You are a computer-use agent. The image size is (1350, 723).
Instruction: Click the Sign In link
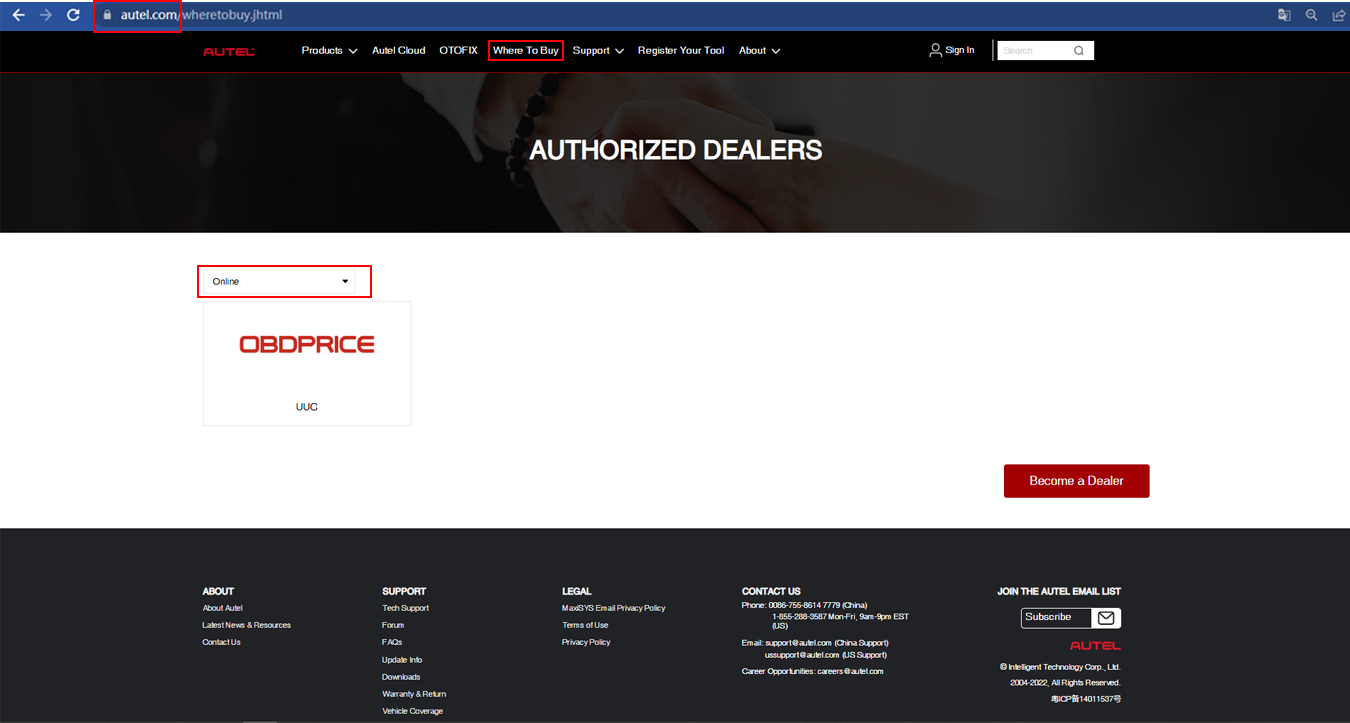pyautogui.click(x=960, y=50)
